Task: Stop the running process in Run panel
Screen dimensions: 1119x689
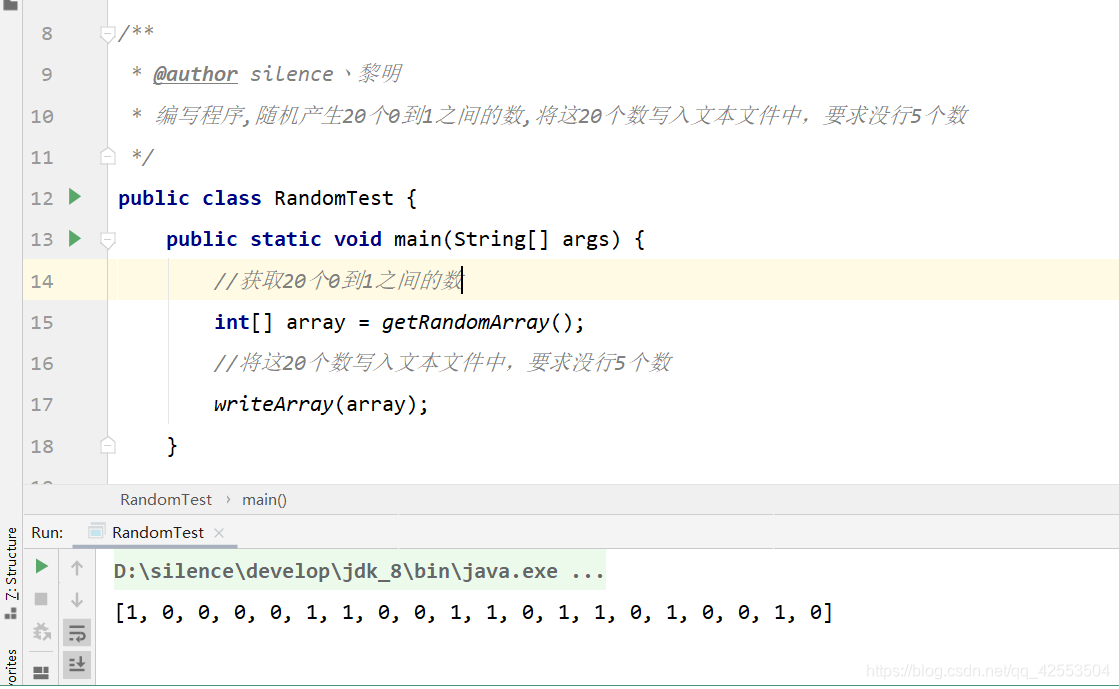Action: click(x=41, y=599)
